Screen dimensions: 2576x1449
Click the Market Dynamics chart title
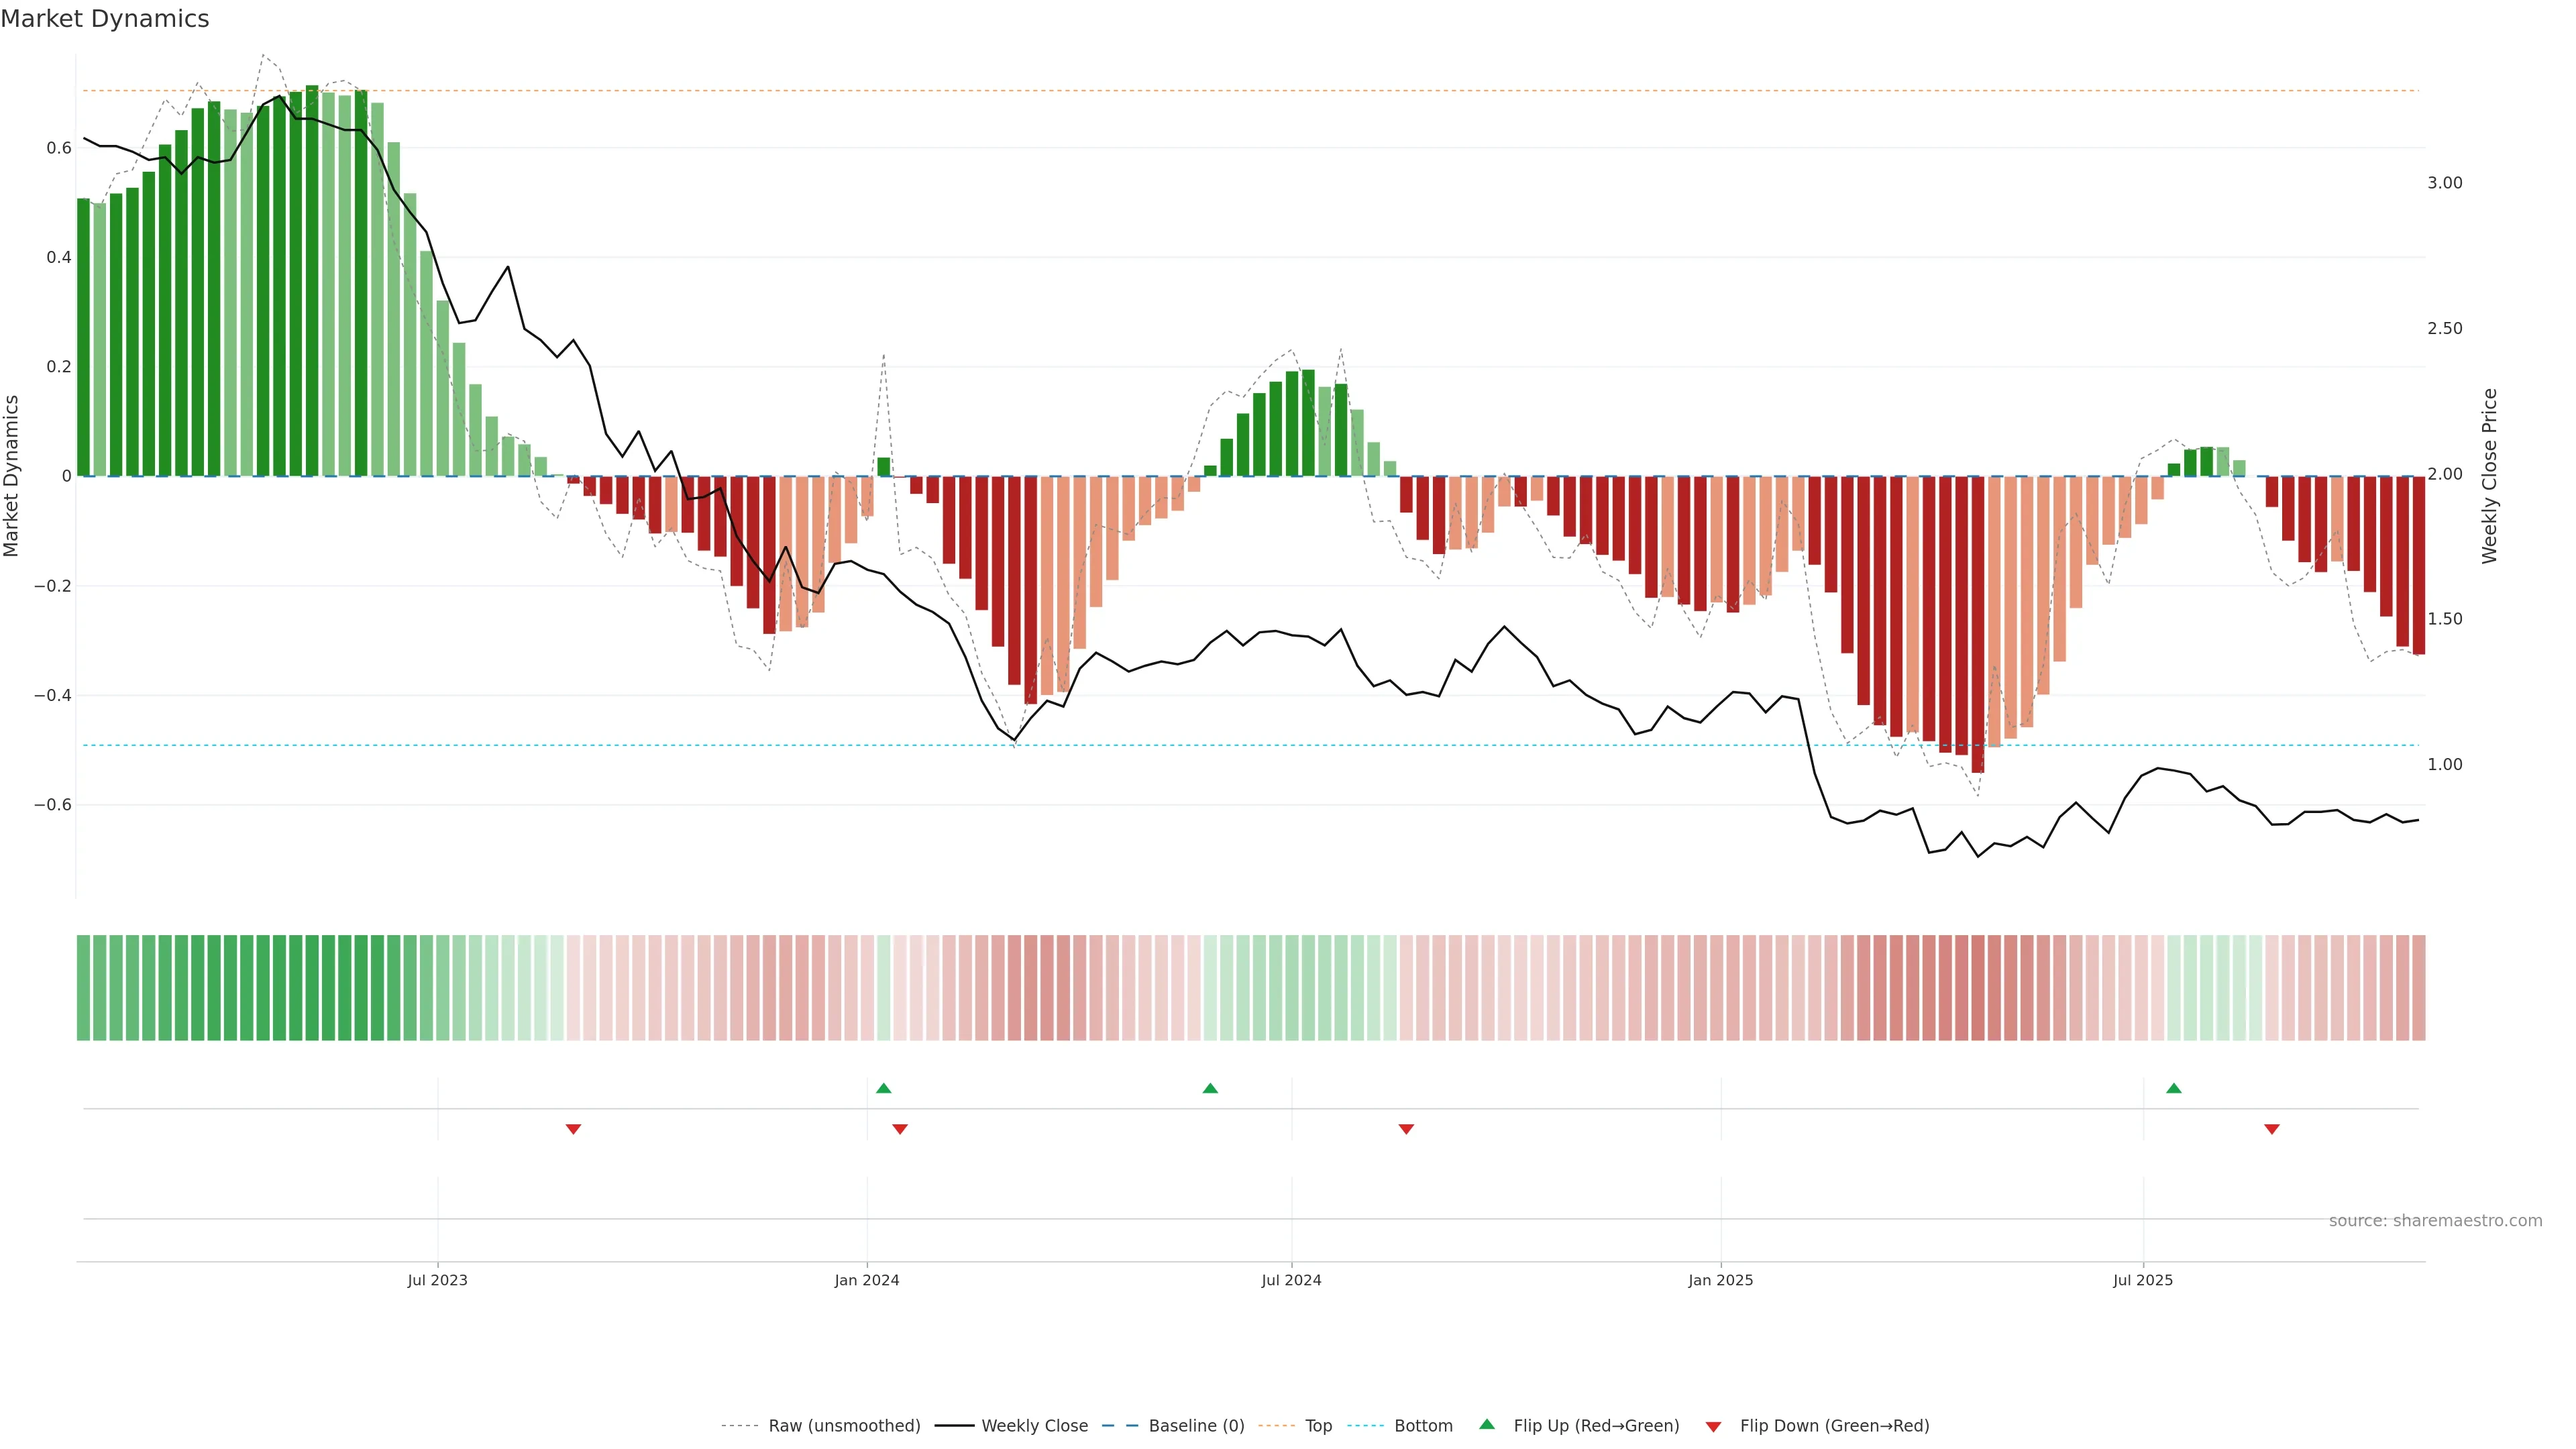(x=105, y=19)
